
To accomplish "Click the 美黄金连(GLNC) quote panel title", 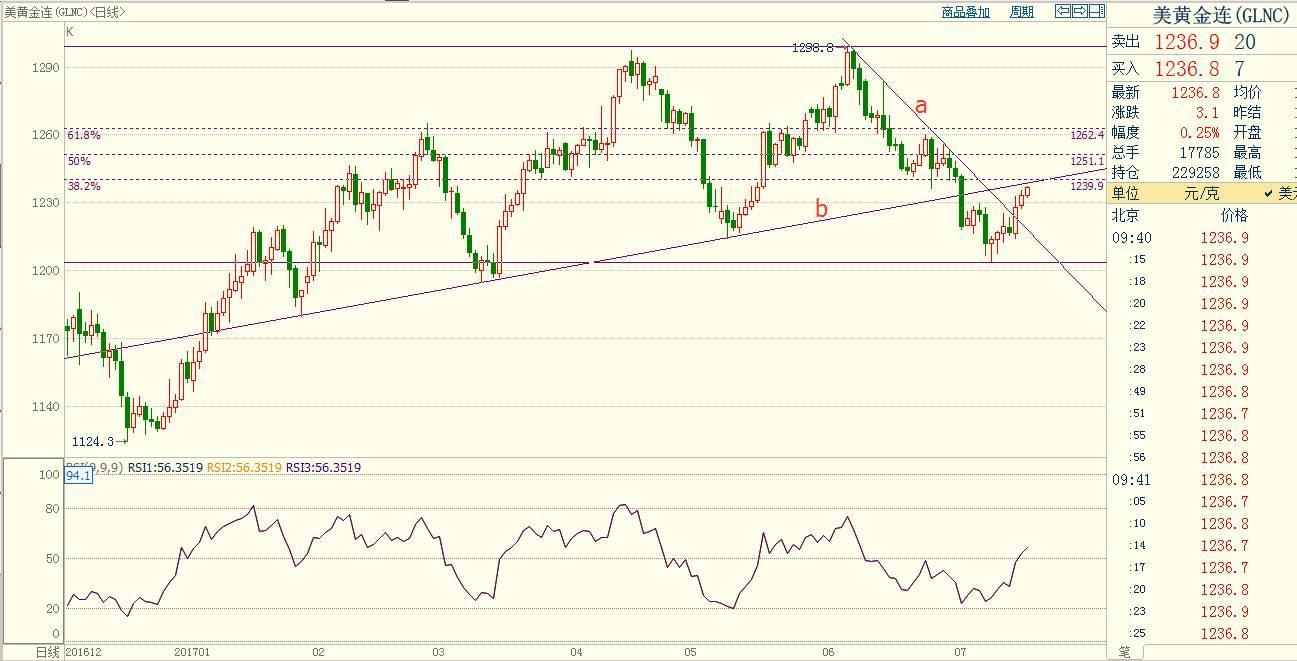I will pos(1221,15).
